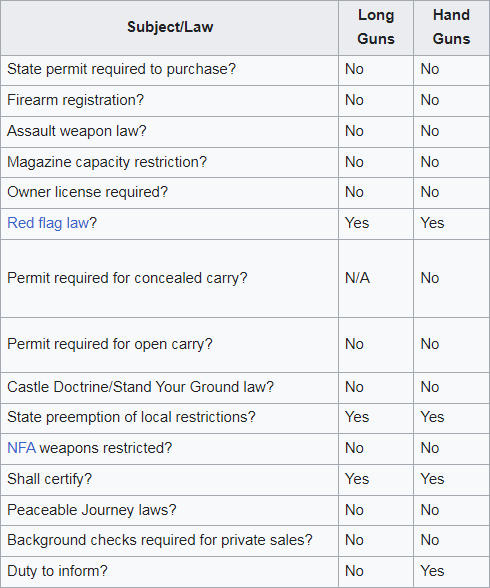
Task: Click the 'Owner license required?' cell
Action: coord(170,193)
